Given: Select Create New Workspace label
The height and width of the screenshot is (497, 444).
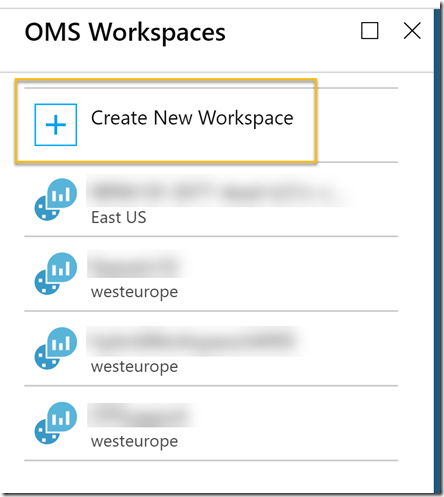Looking at the screenshot, I should click(x=192, y=118).
